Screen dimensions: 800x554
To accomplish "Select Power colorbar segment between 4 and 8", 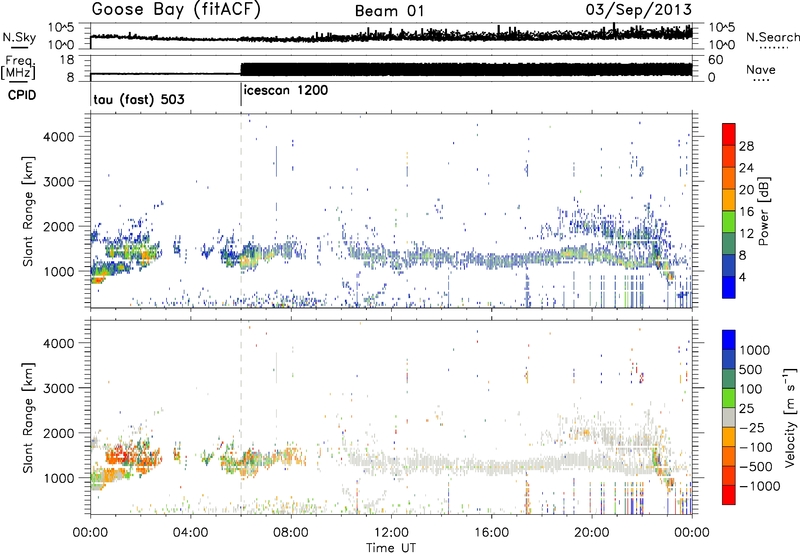I will 729,265.
